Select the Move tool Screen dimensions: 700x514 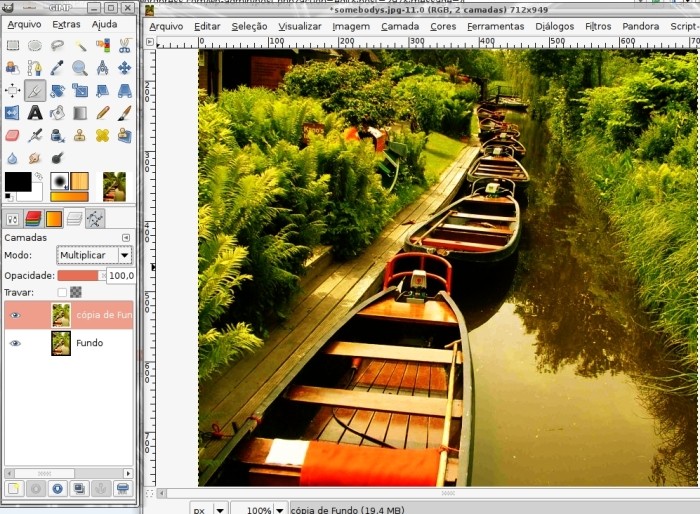125,68
